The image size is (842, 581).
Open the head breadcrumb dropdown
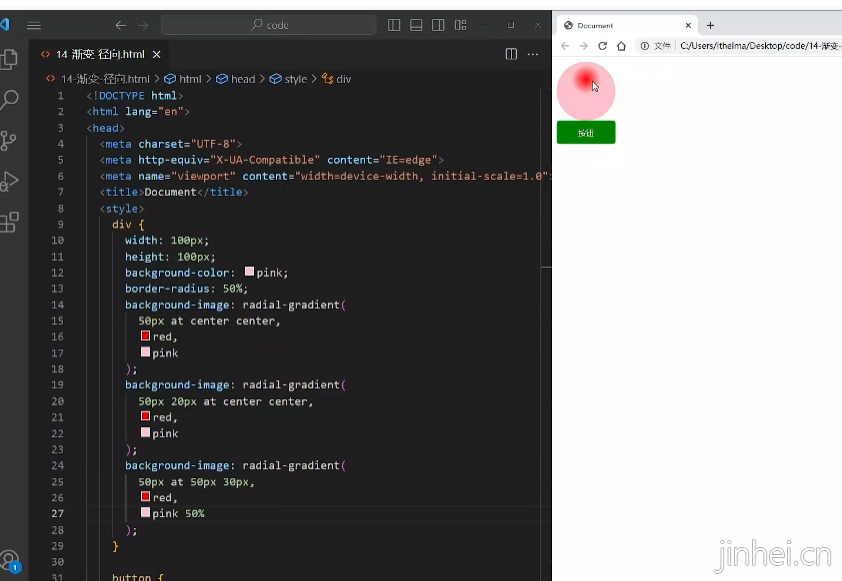coord(235,79)
